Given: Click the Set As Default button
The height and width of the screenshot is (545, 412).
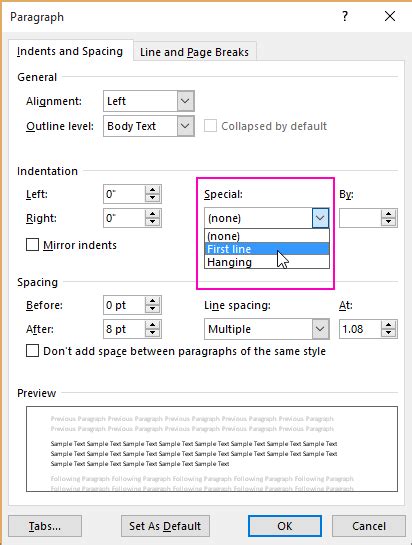Looking at the screenshot, I should [x=165, y=526].
